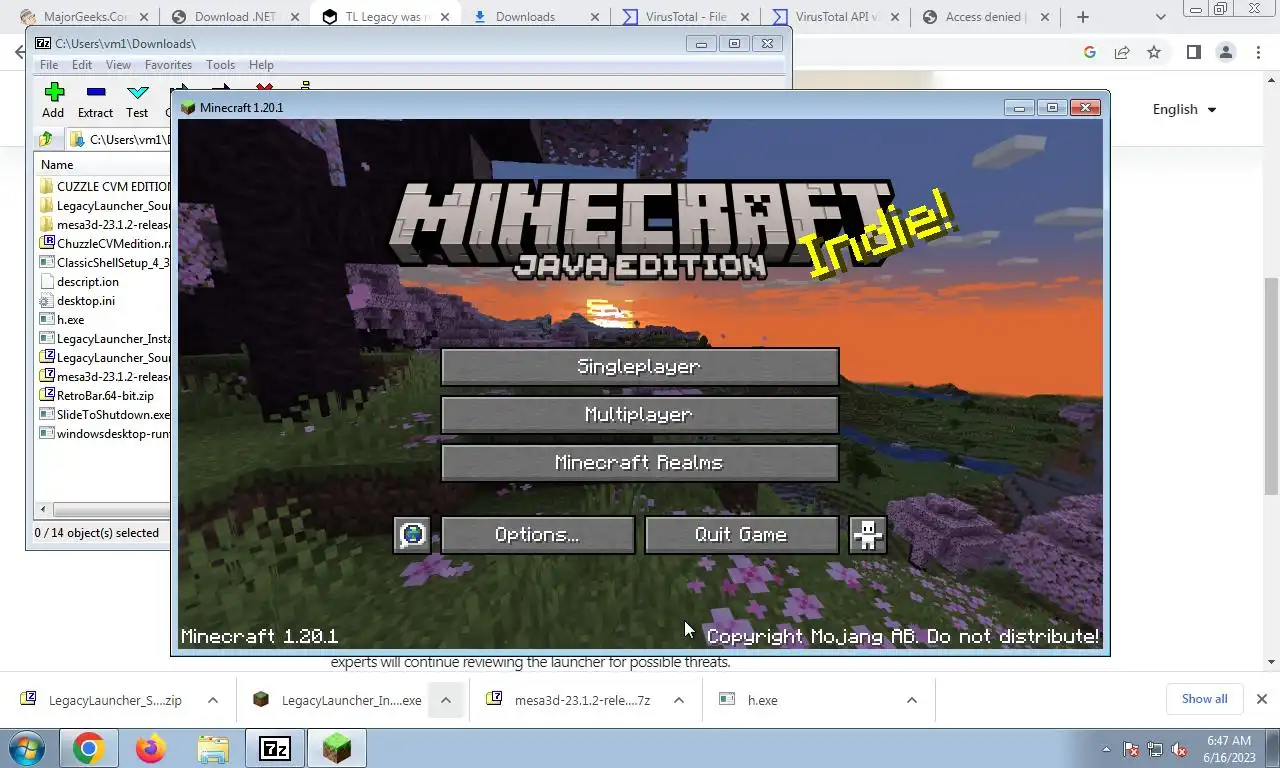Select SlideToShutdown.exe in the list

105,415
